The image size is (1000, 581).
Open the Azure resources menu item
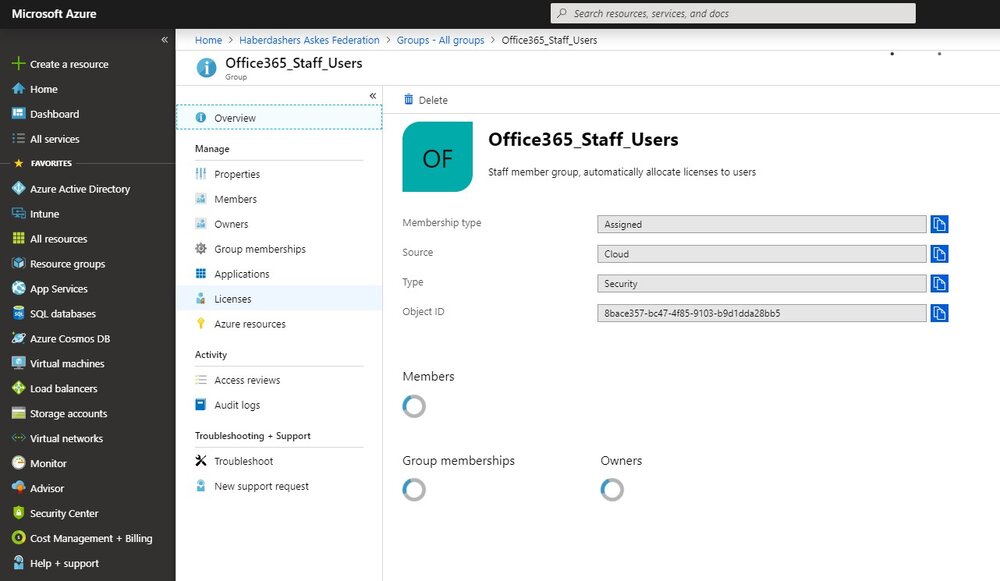[279, 324]
